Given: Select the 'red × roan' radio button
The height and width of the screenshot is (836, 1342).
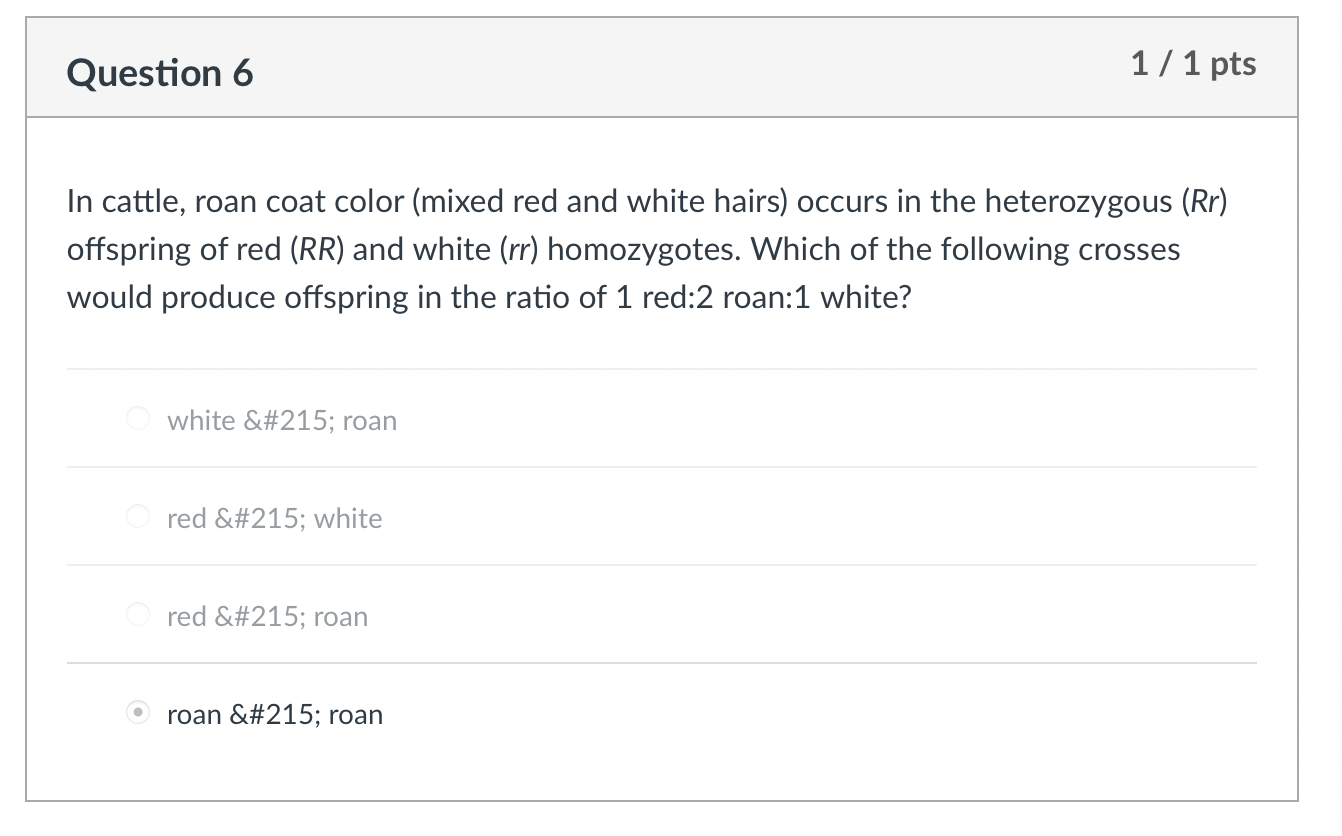Looking at the screenshot, I should click(137, 614).
